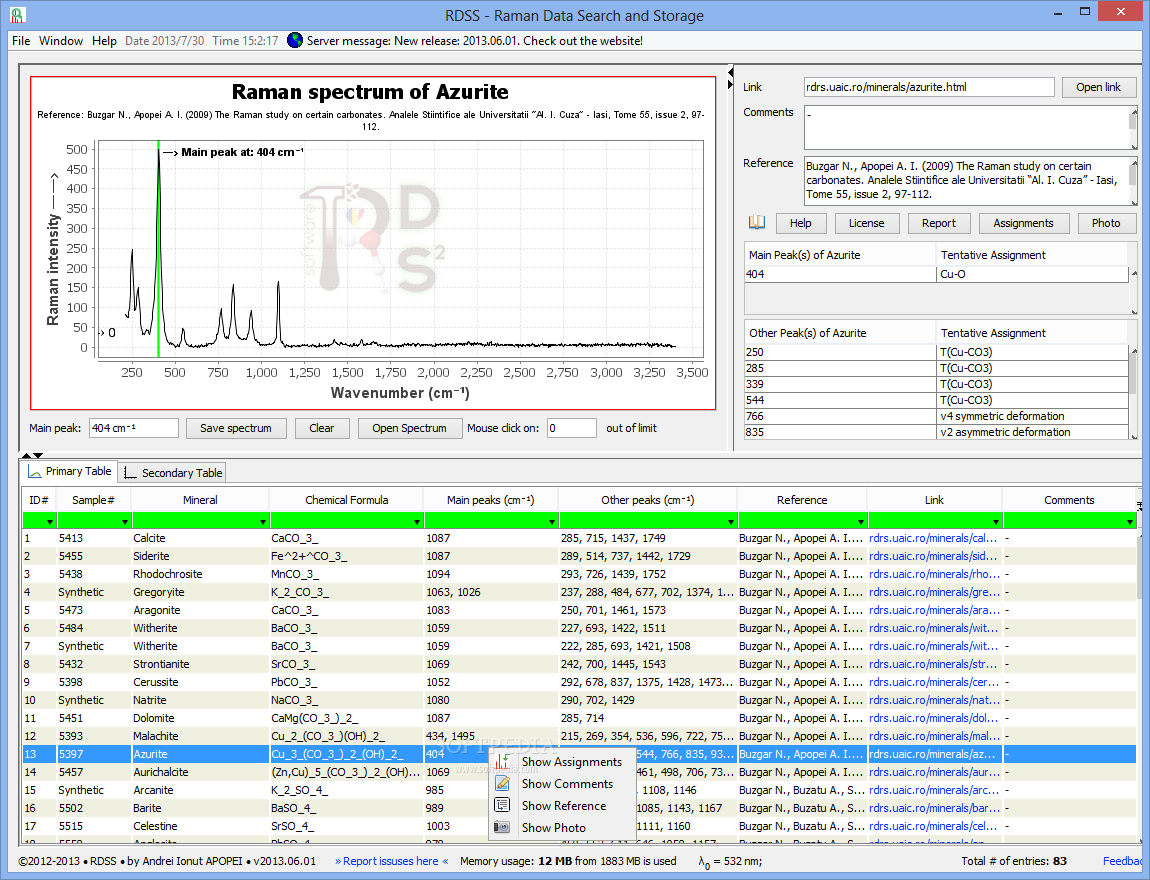Screen dimensions: 1150x880
Task: Choose Show Assignments from context menu
Action: click(562, 761)
